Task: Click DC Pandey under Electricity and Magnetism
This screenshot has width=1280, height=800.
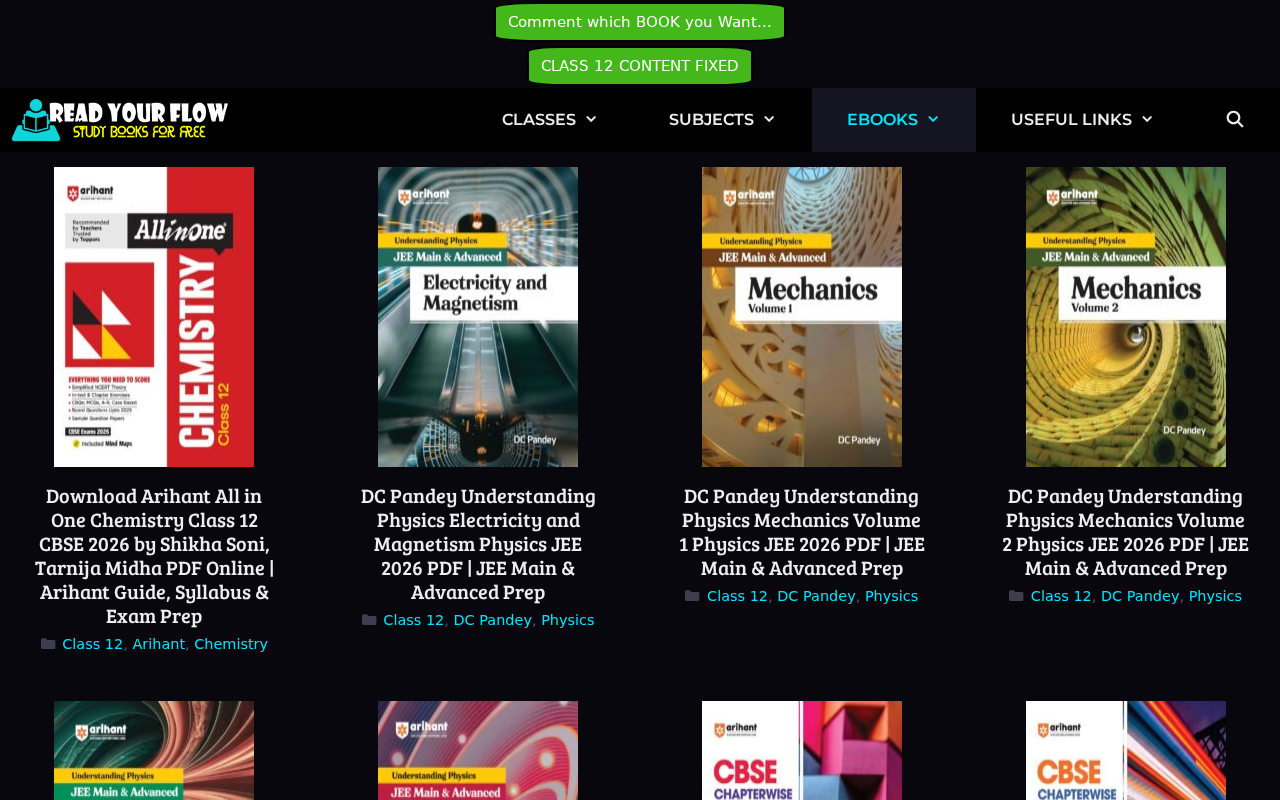Action: pos(493,620)
